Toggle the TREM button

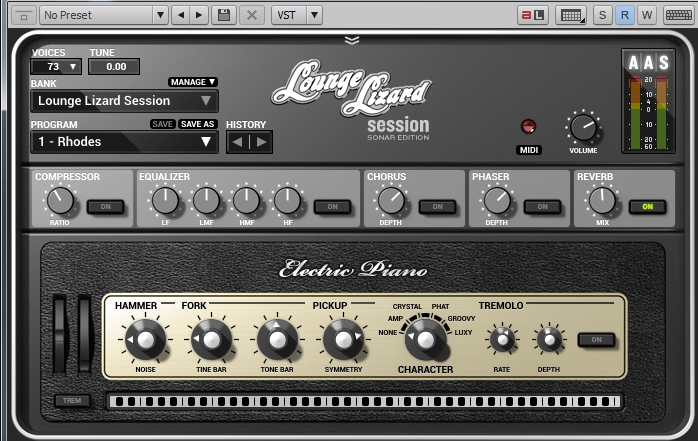tap(72, 401)
